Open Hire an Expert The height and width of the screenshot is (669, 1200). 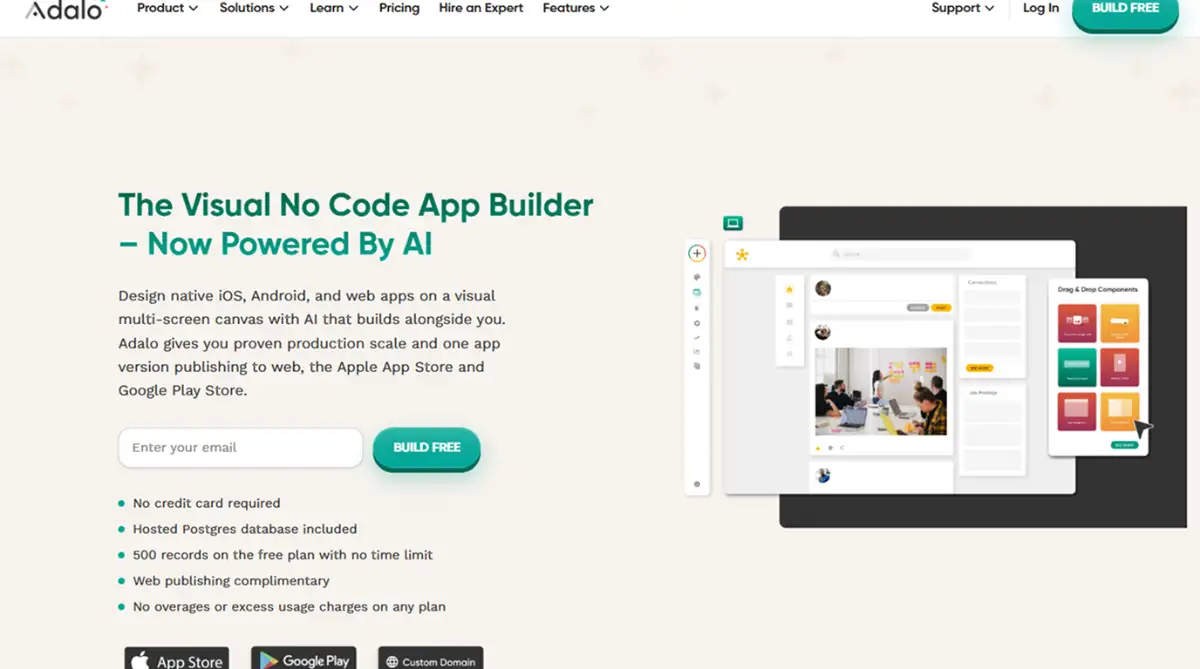tap(481, 8)
